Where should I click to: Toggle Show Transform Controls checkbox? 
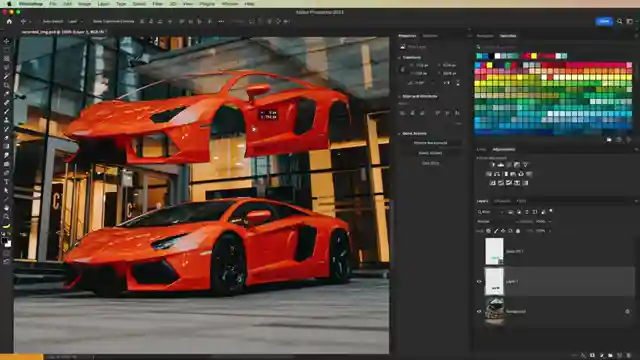[x=90, y=21]
